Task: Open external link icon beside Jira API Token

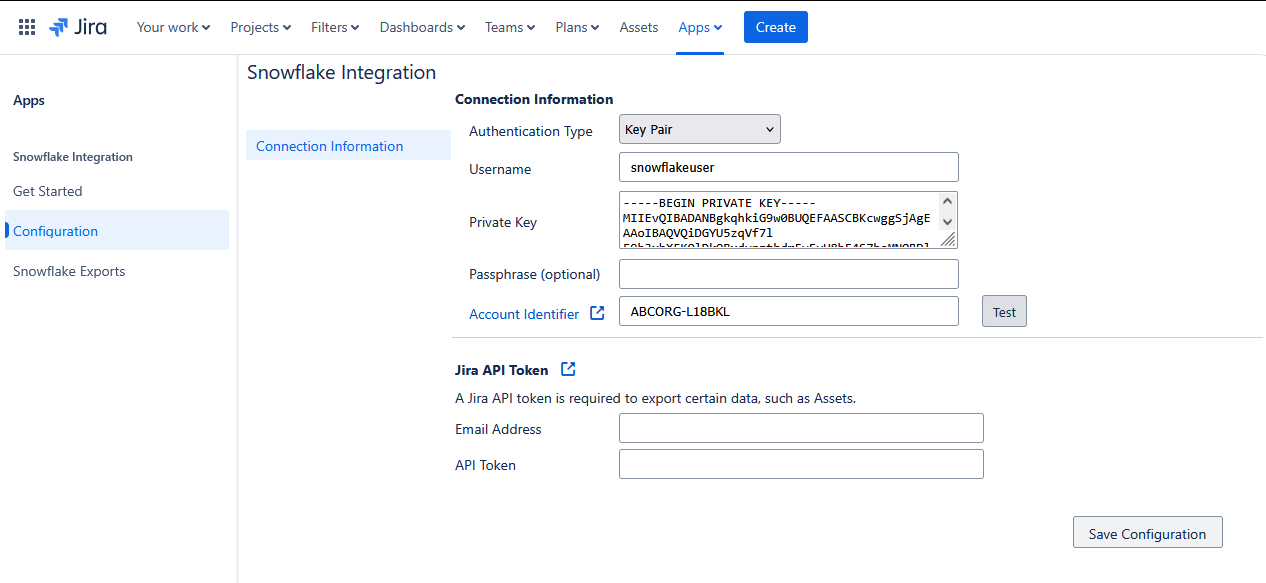Action: [x=568, y=369]
